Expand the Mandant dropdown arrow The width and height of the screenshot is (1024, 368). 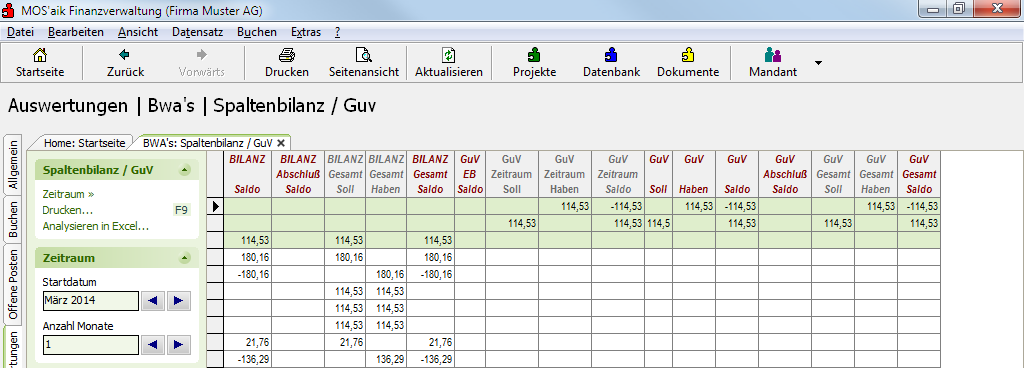(818, 63)
